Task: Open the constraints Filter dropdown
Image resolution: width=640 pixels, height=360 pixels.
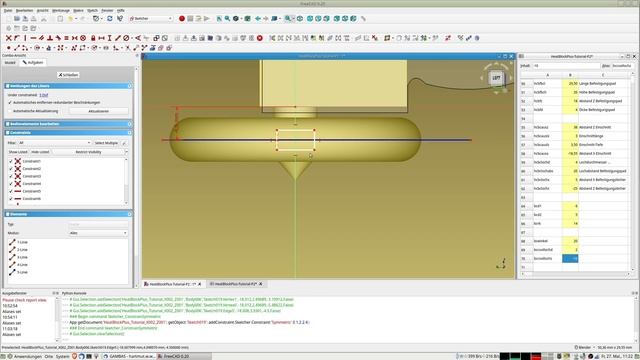Action: pos(55,143)
